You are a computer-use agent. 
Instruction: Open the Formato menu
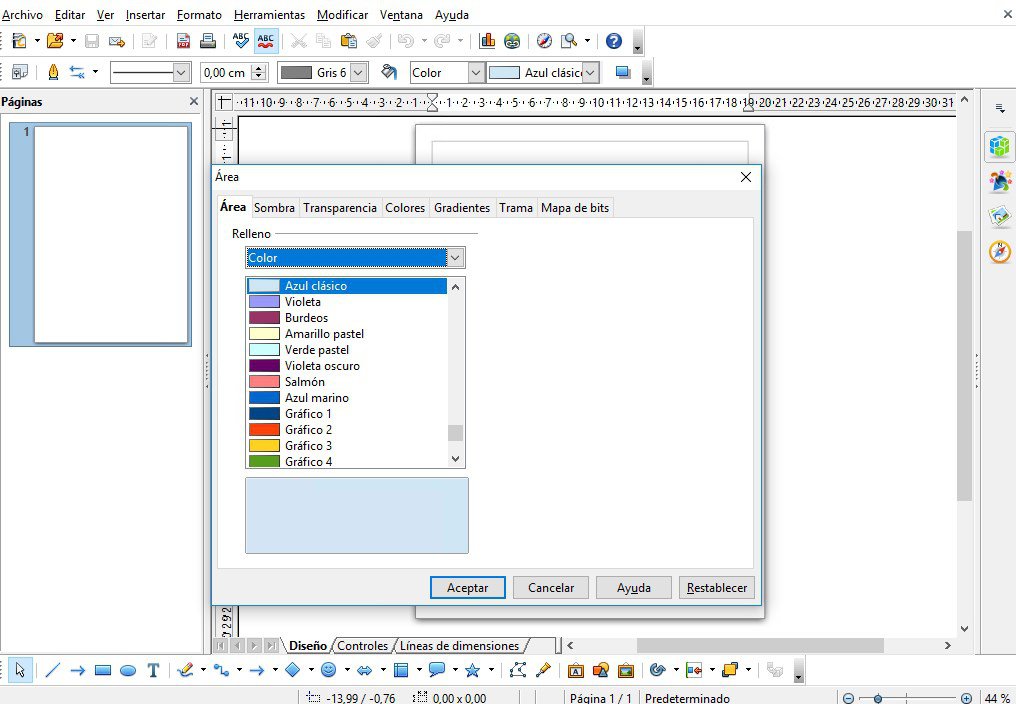click(198, 14)
